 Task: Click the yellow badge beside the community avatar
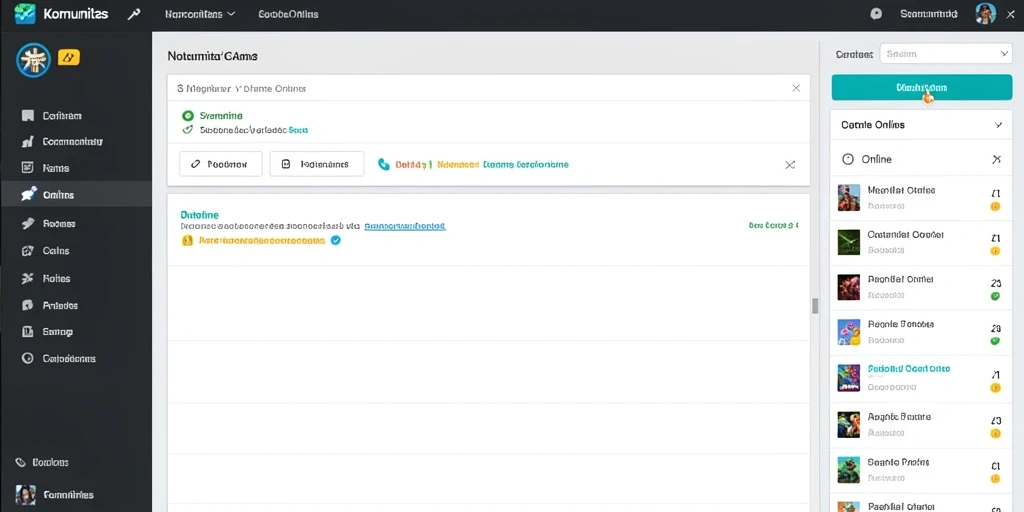coord(69,57)
